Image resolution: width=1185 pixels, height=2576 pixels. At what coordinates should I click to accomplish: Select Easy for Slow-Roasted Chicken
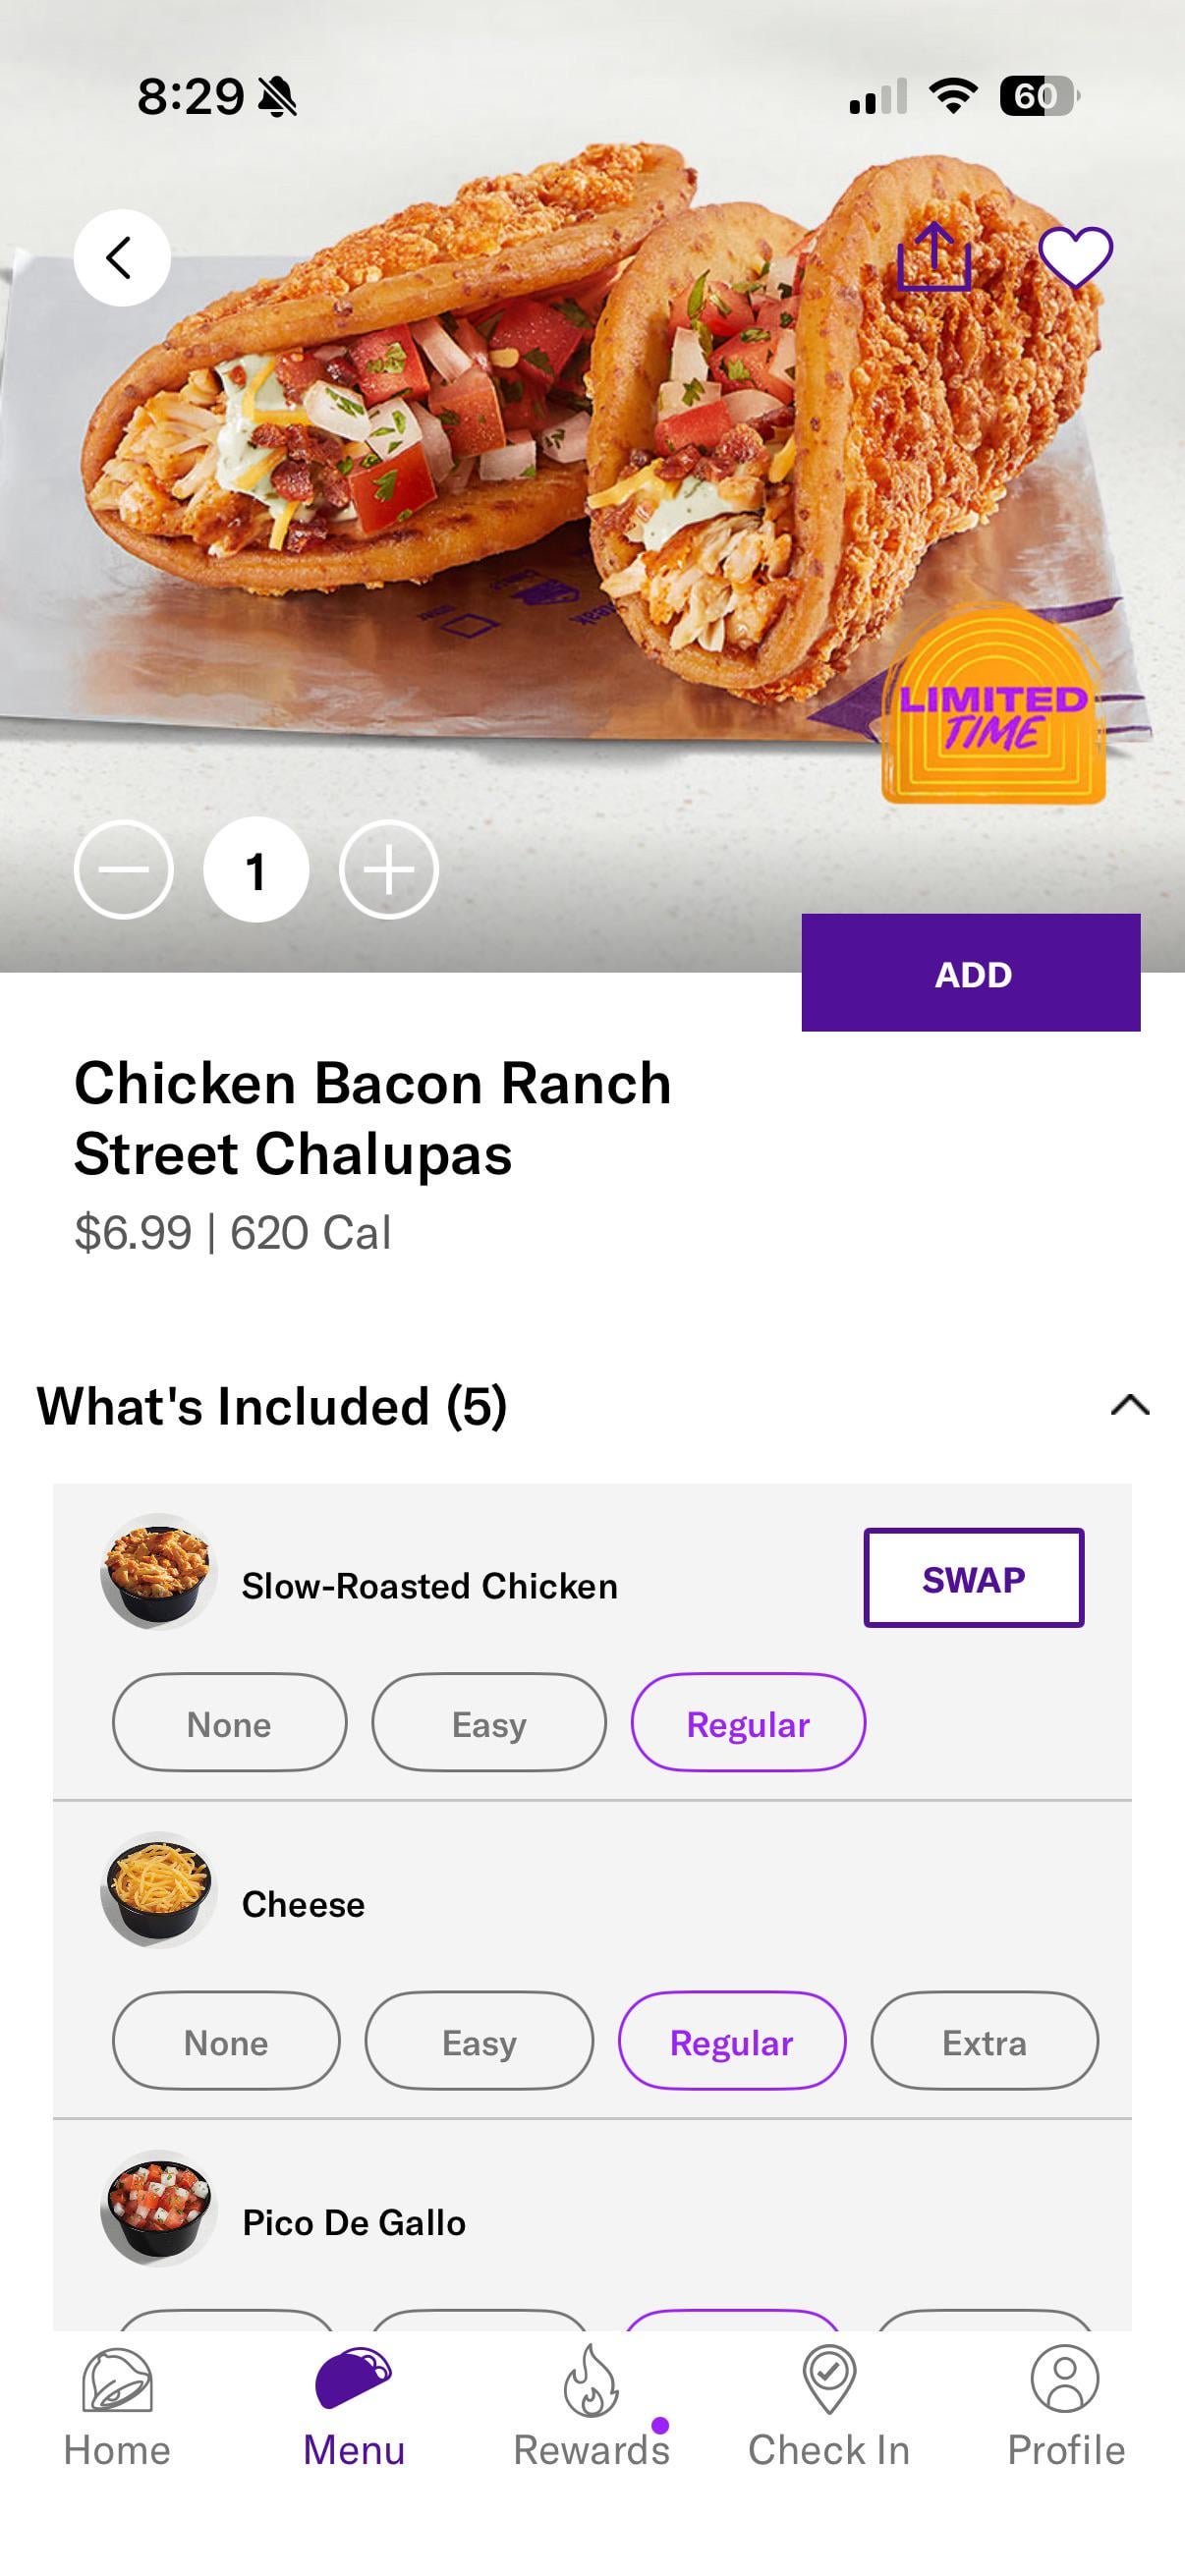click(489, 1723)
